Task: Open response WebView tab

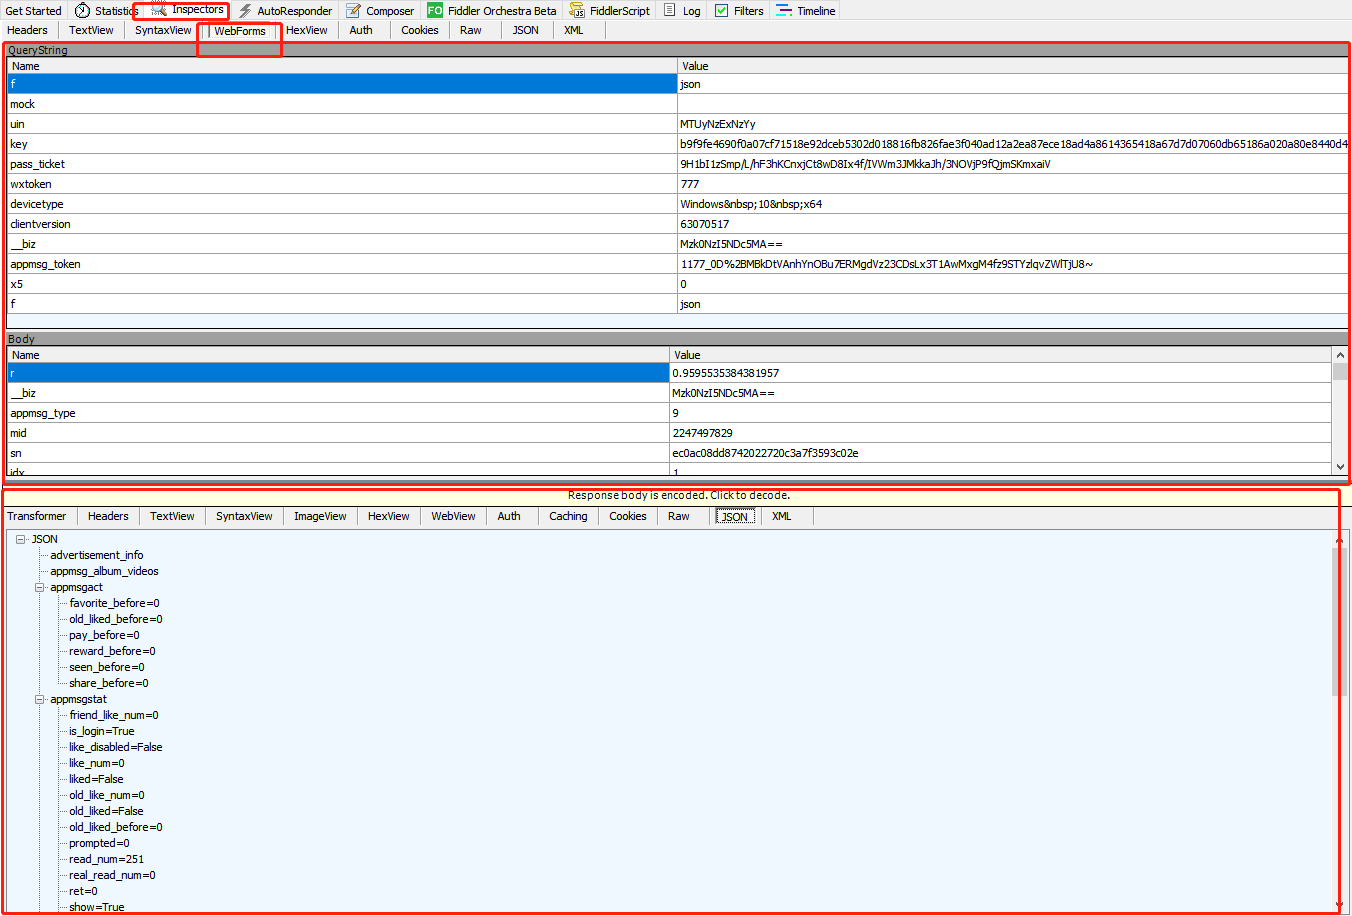Action: tap(453, 516)
